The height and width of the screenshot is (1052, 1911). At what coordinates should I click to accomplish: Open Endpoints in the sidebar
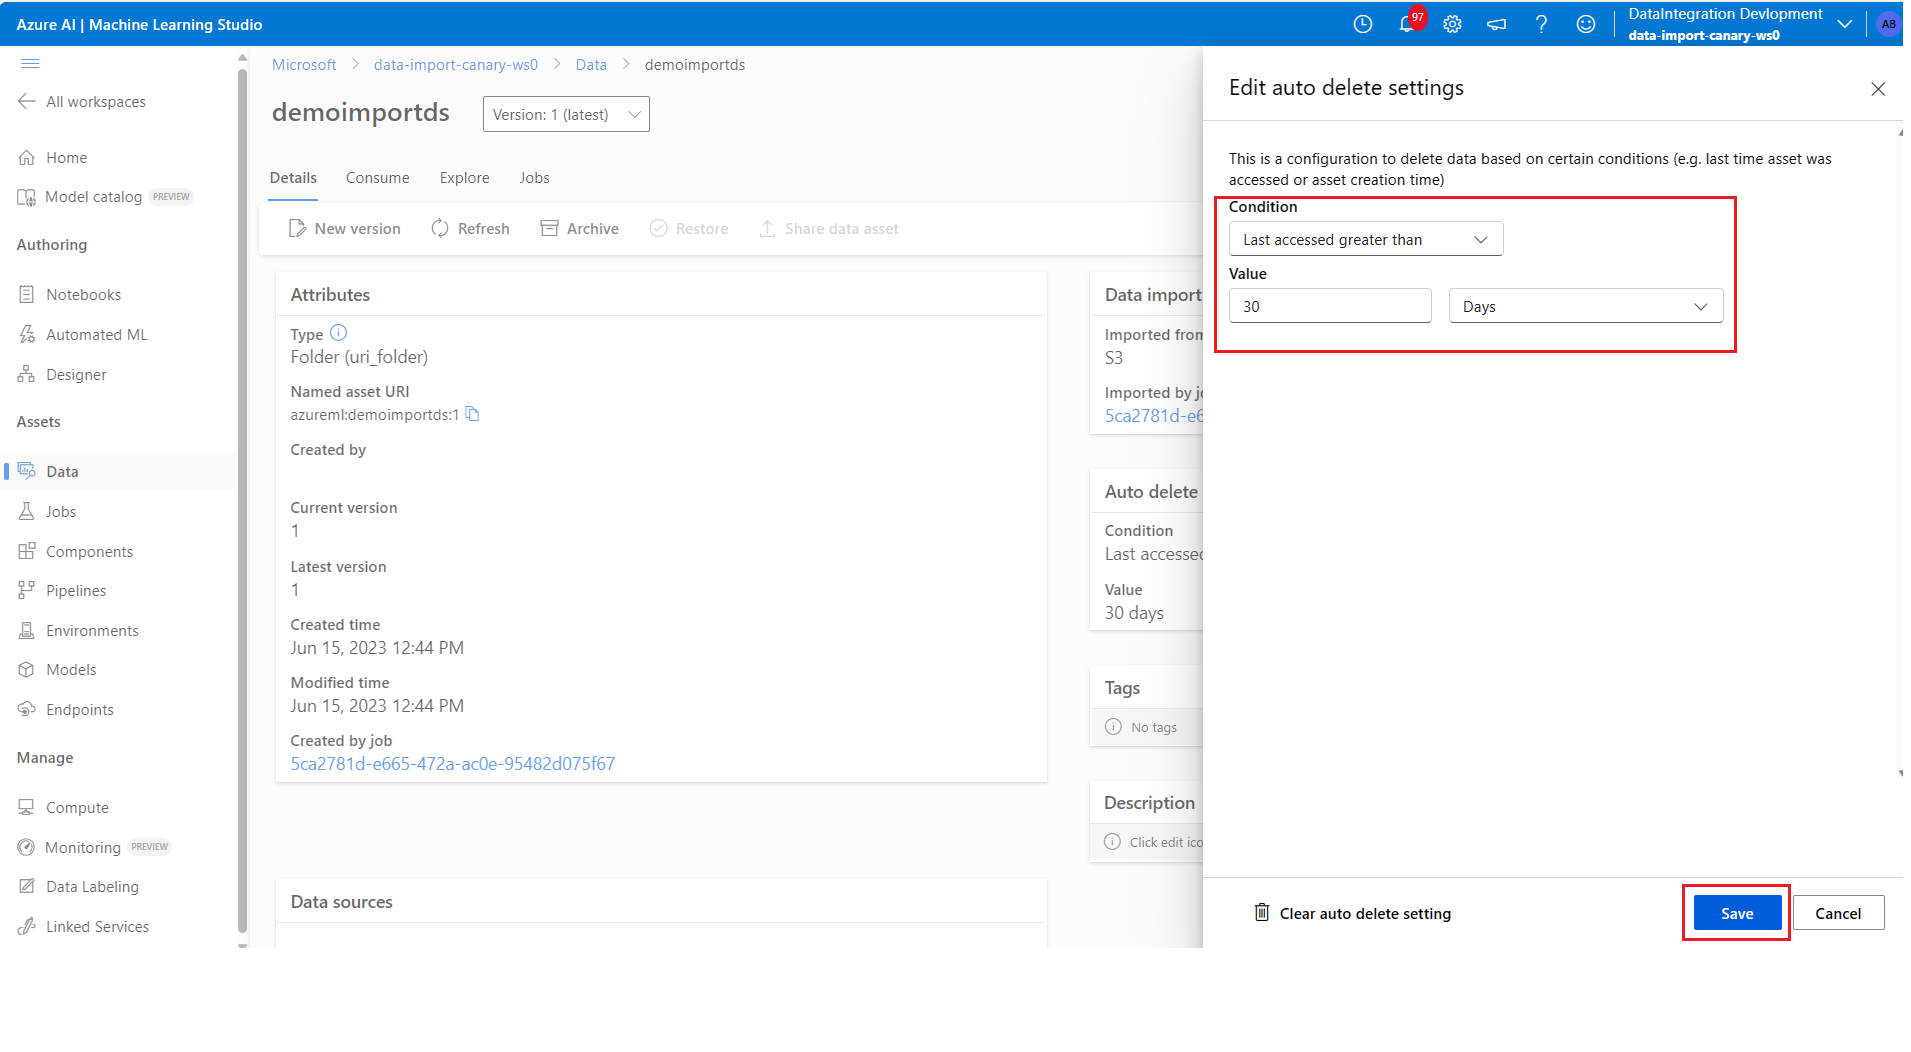[x=66, y=710]
